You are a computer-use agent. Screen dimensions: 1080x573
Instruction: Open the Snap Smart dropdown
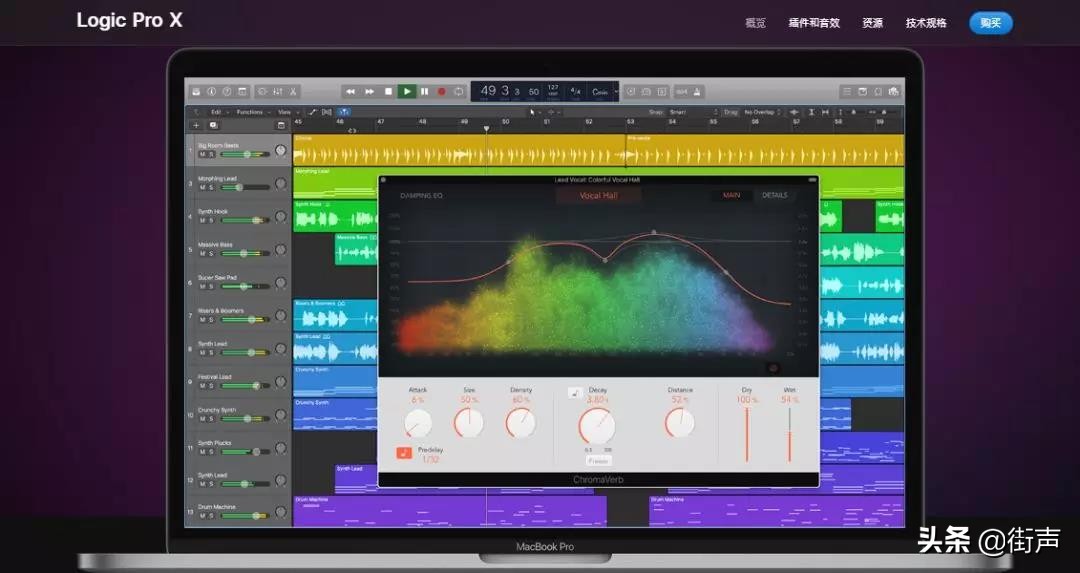tap(694, 112)
